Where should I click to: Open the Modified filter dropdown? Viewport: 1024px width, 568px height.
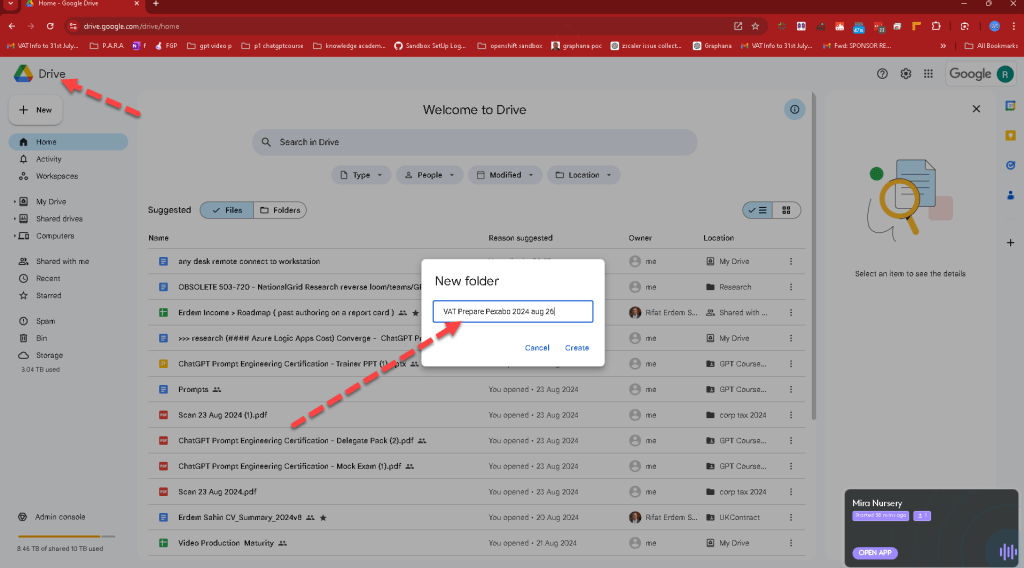505,175
